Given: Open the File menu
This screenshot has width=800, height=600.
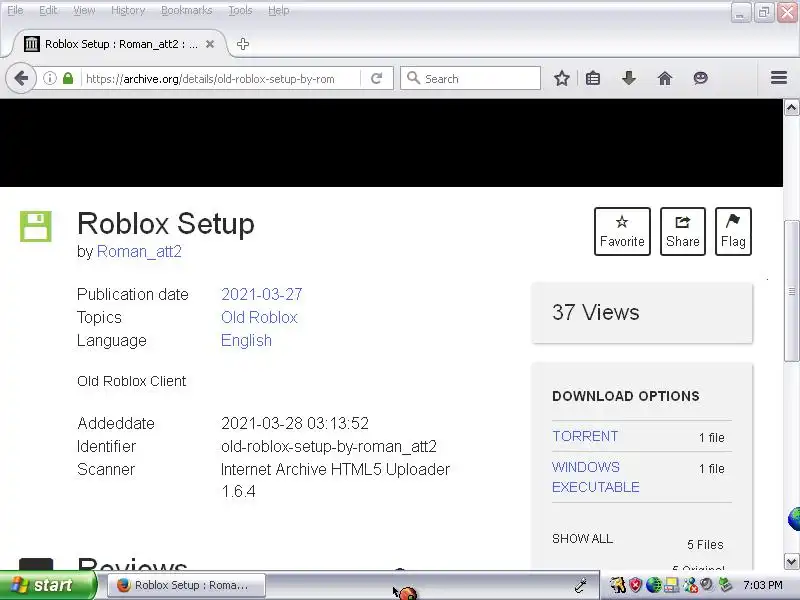Looking at the screenshot, I should (x=15, y=10).
